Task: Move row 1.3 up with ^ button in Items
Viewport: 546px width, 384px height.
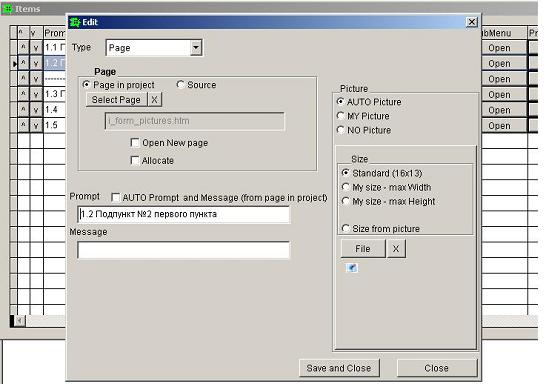Action: click(x=23, y=94)
